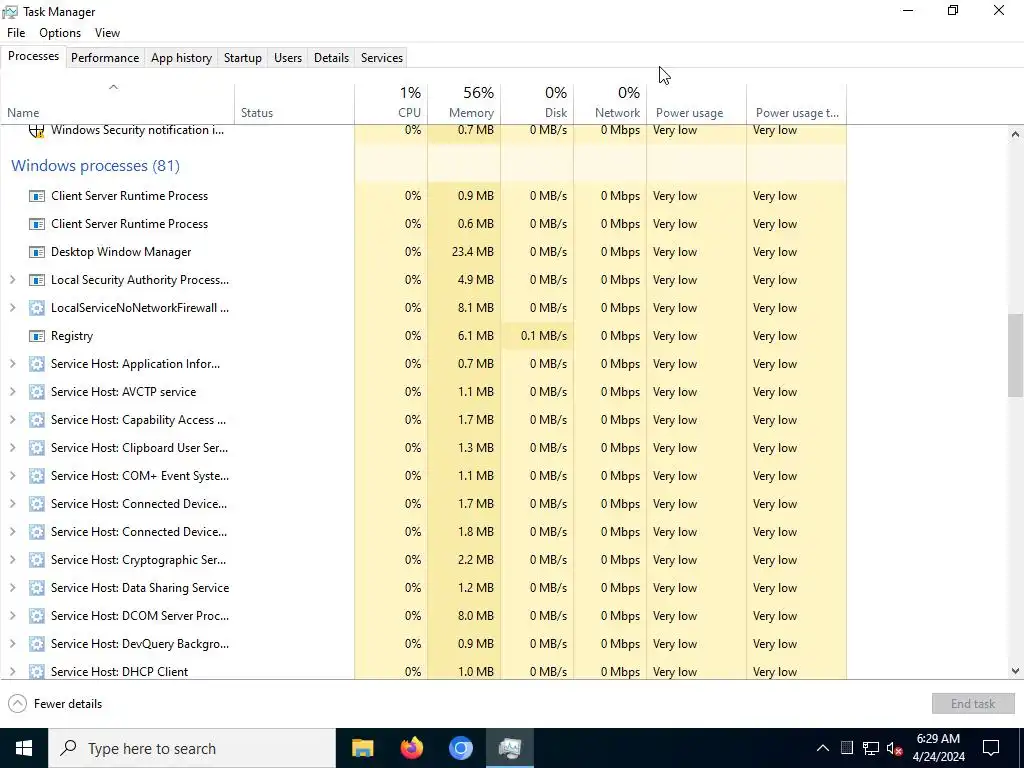Image resolution: width=1024 pixels, height=768 pixels.
Task: Open the File menu
Action: point(16,33)
